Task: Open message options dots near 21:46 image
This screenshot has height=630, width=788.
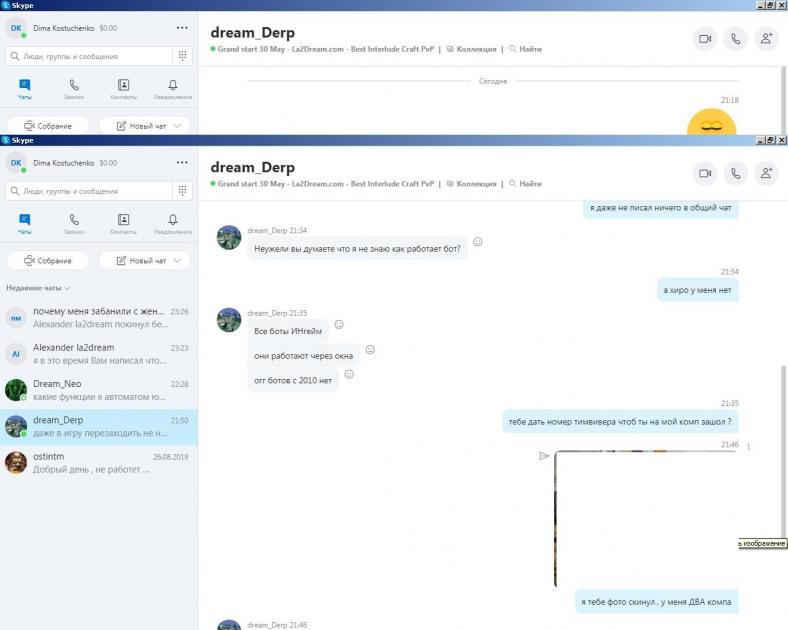Action: pos(748,446)
